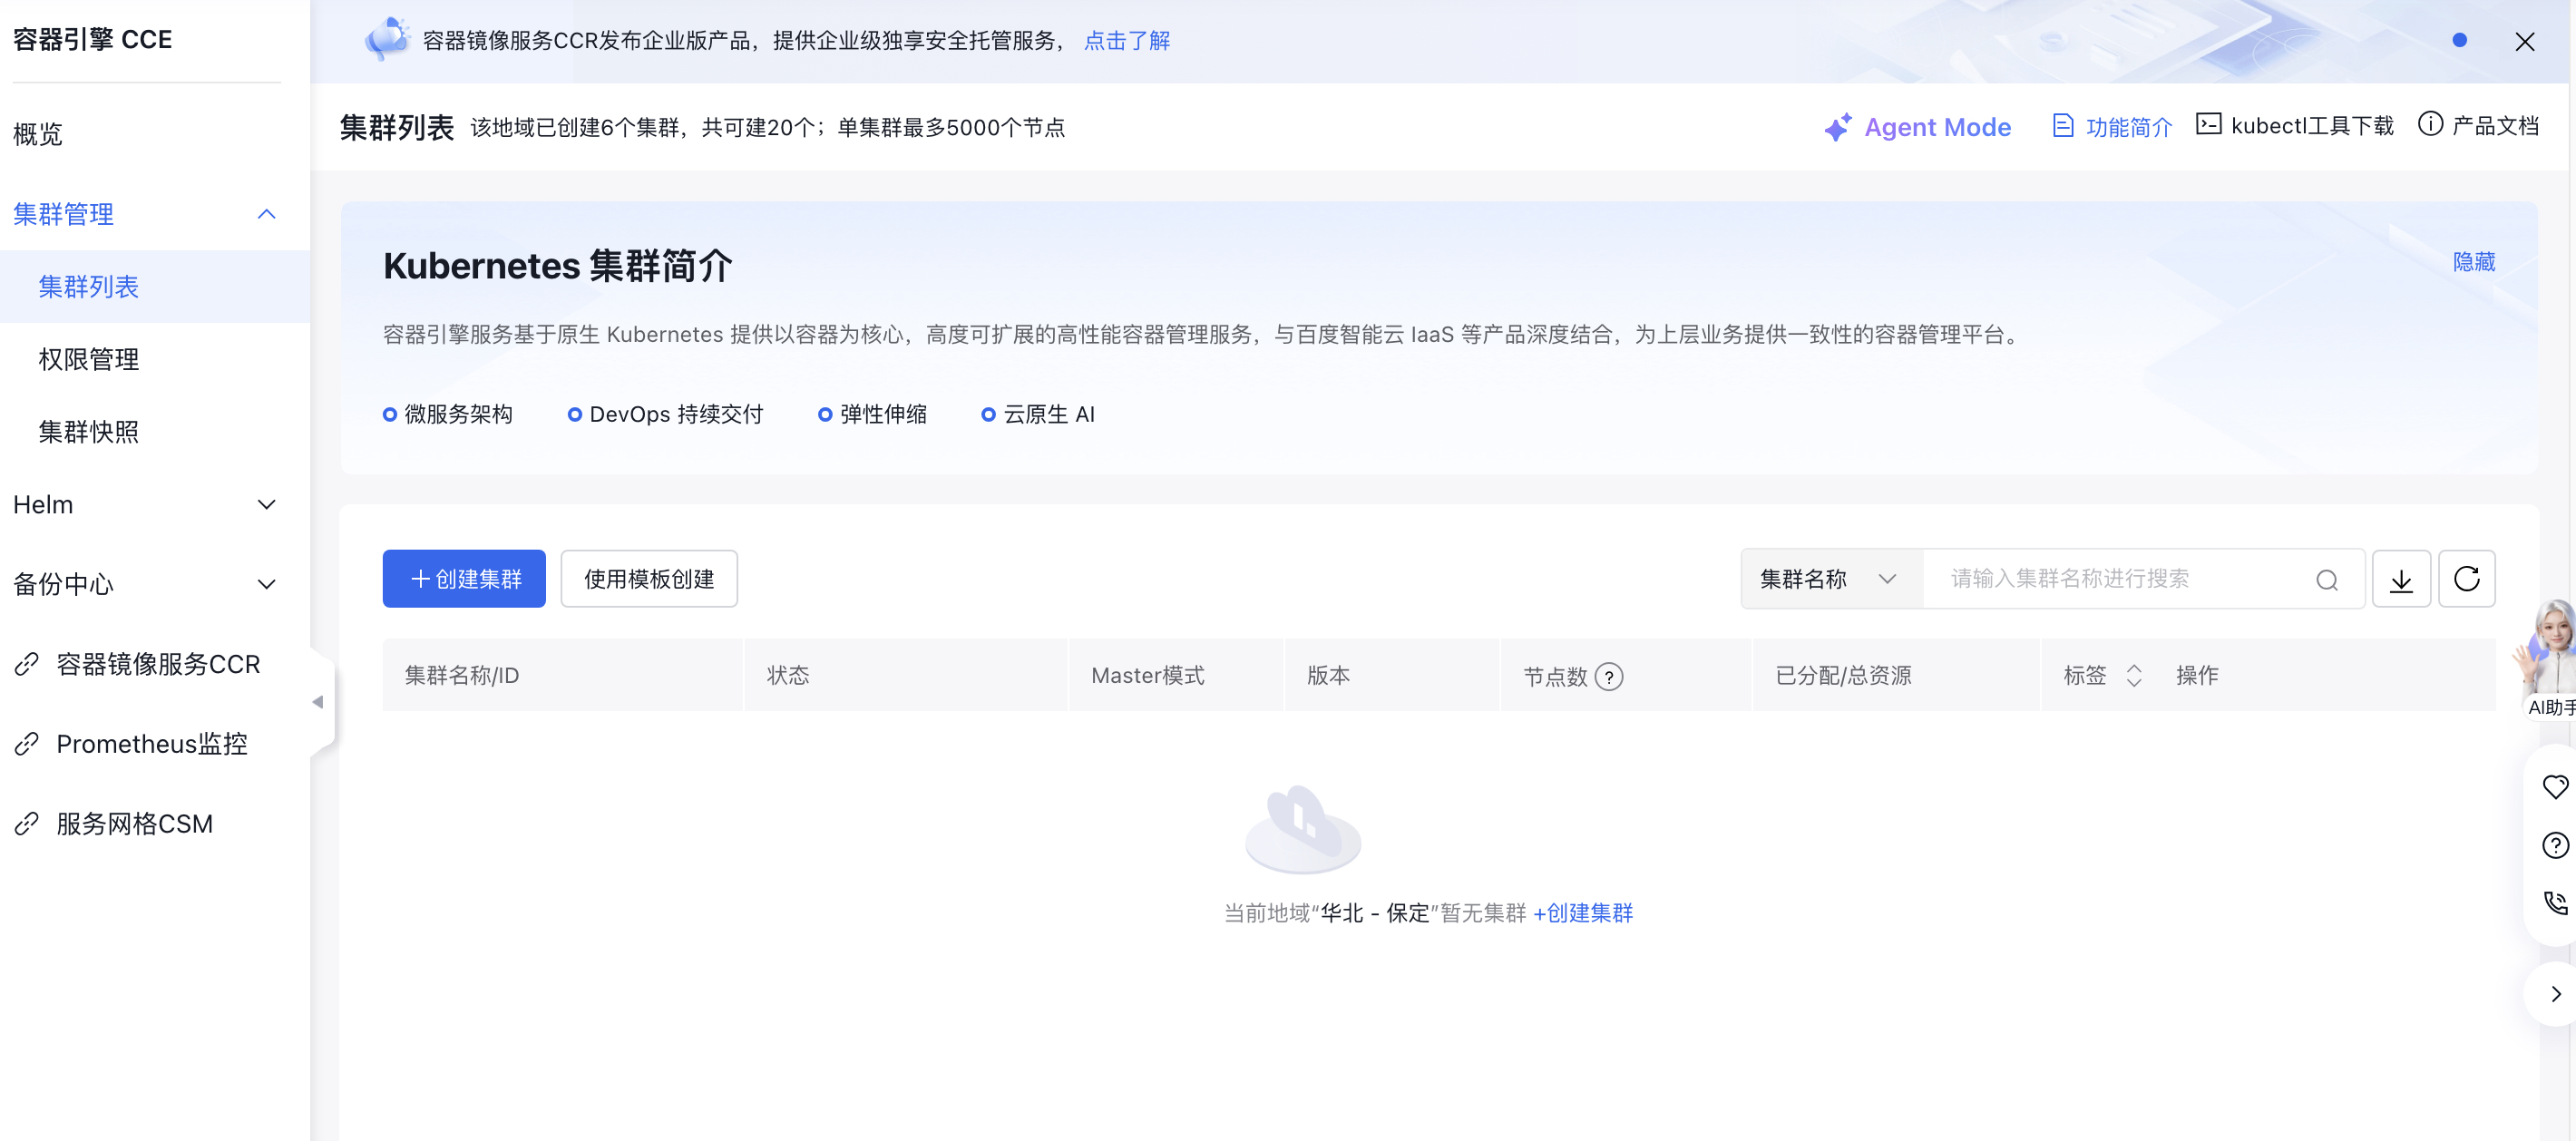Open Prometheus监控 in sidebar
This screenshot has height=1141, width=2576.
point(151,744)
